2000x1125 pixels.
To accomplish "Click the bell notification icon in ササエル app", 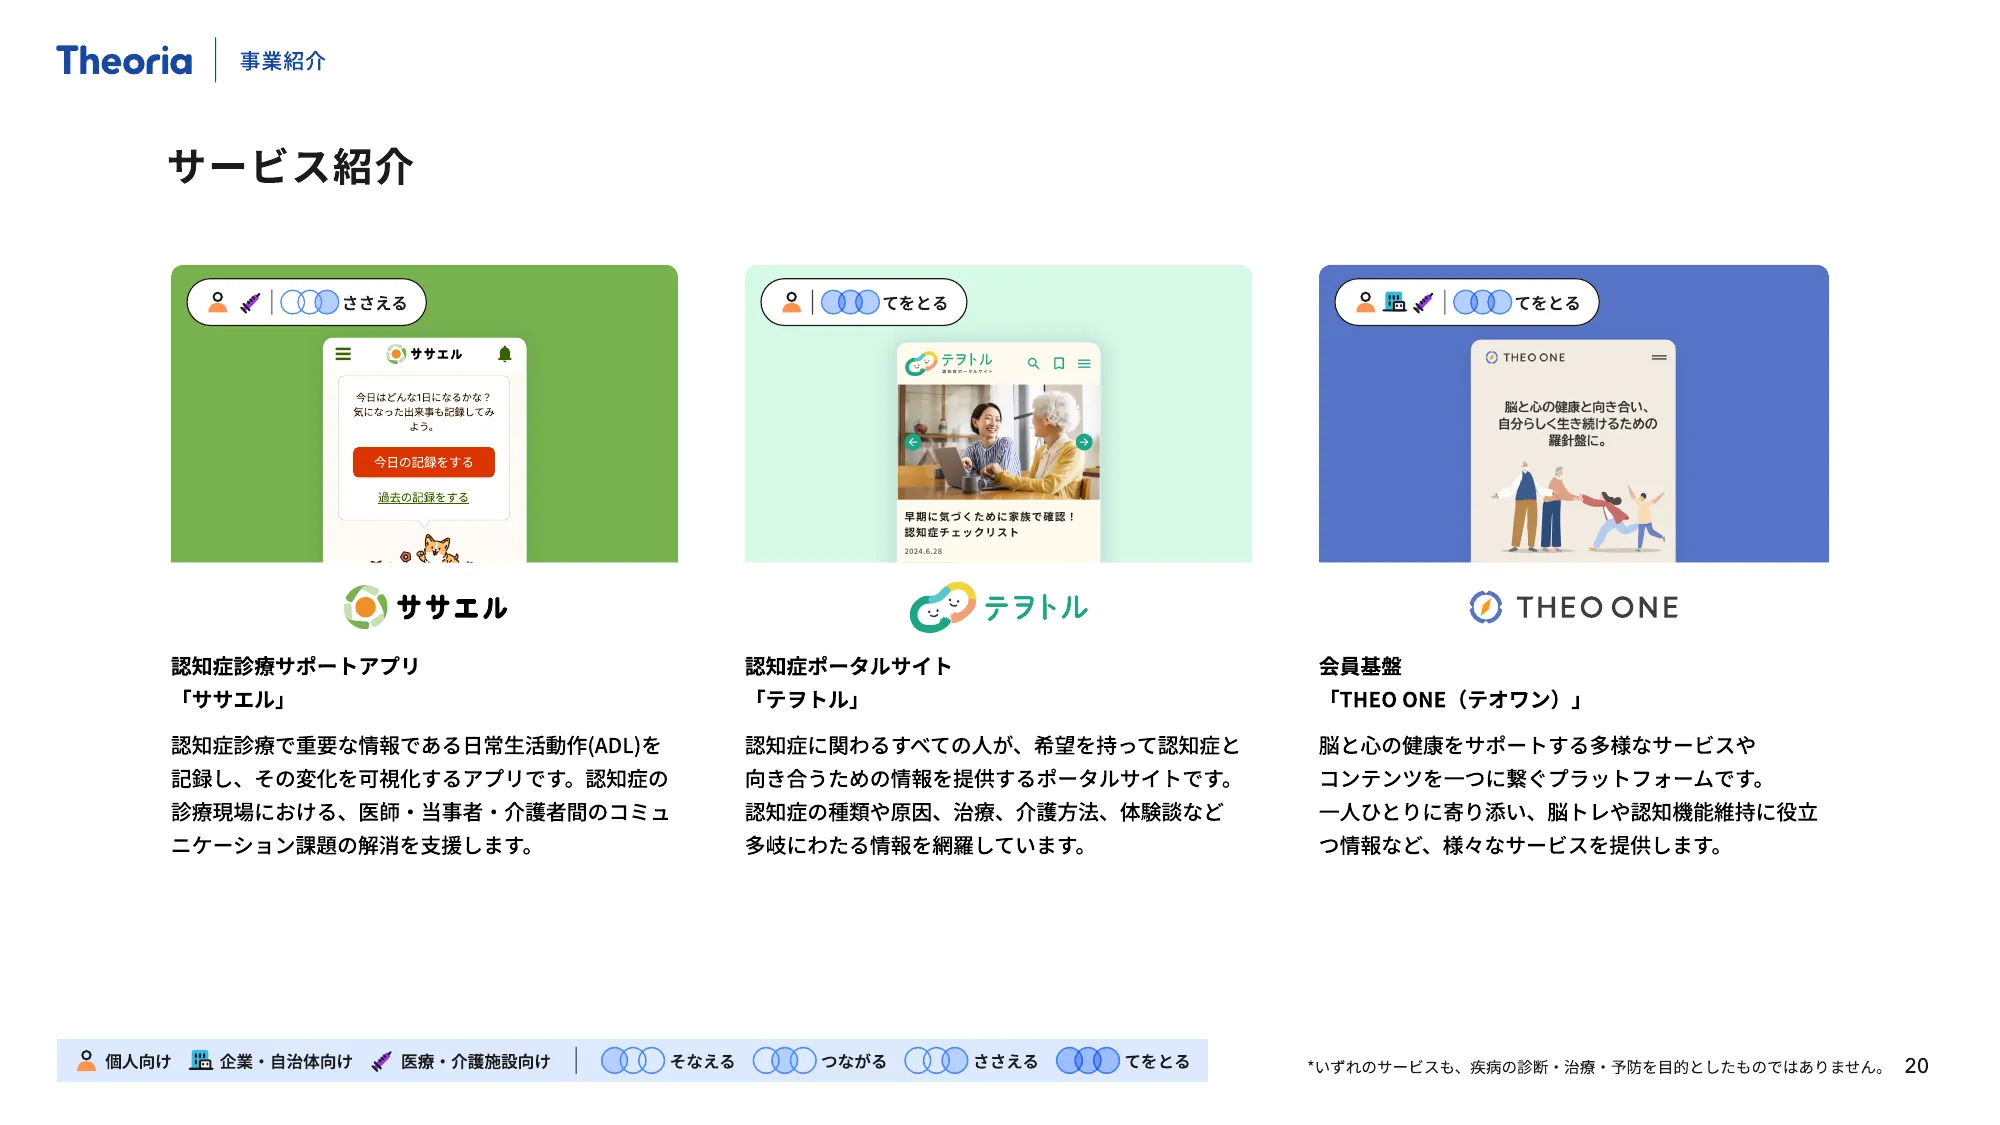I will click(504, 354).
